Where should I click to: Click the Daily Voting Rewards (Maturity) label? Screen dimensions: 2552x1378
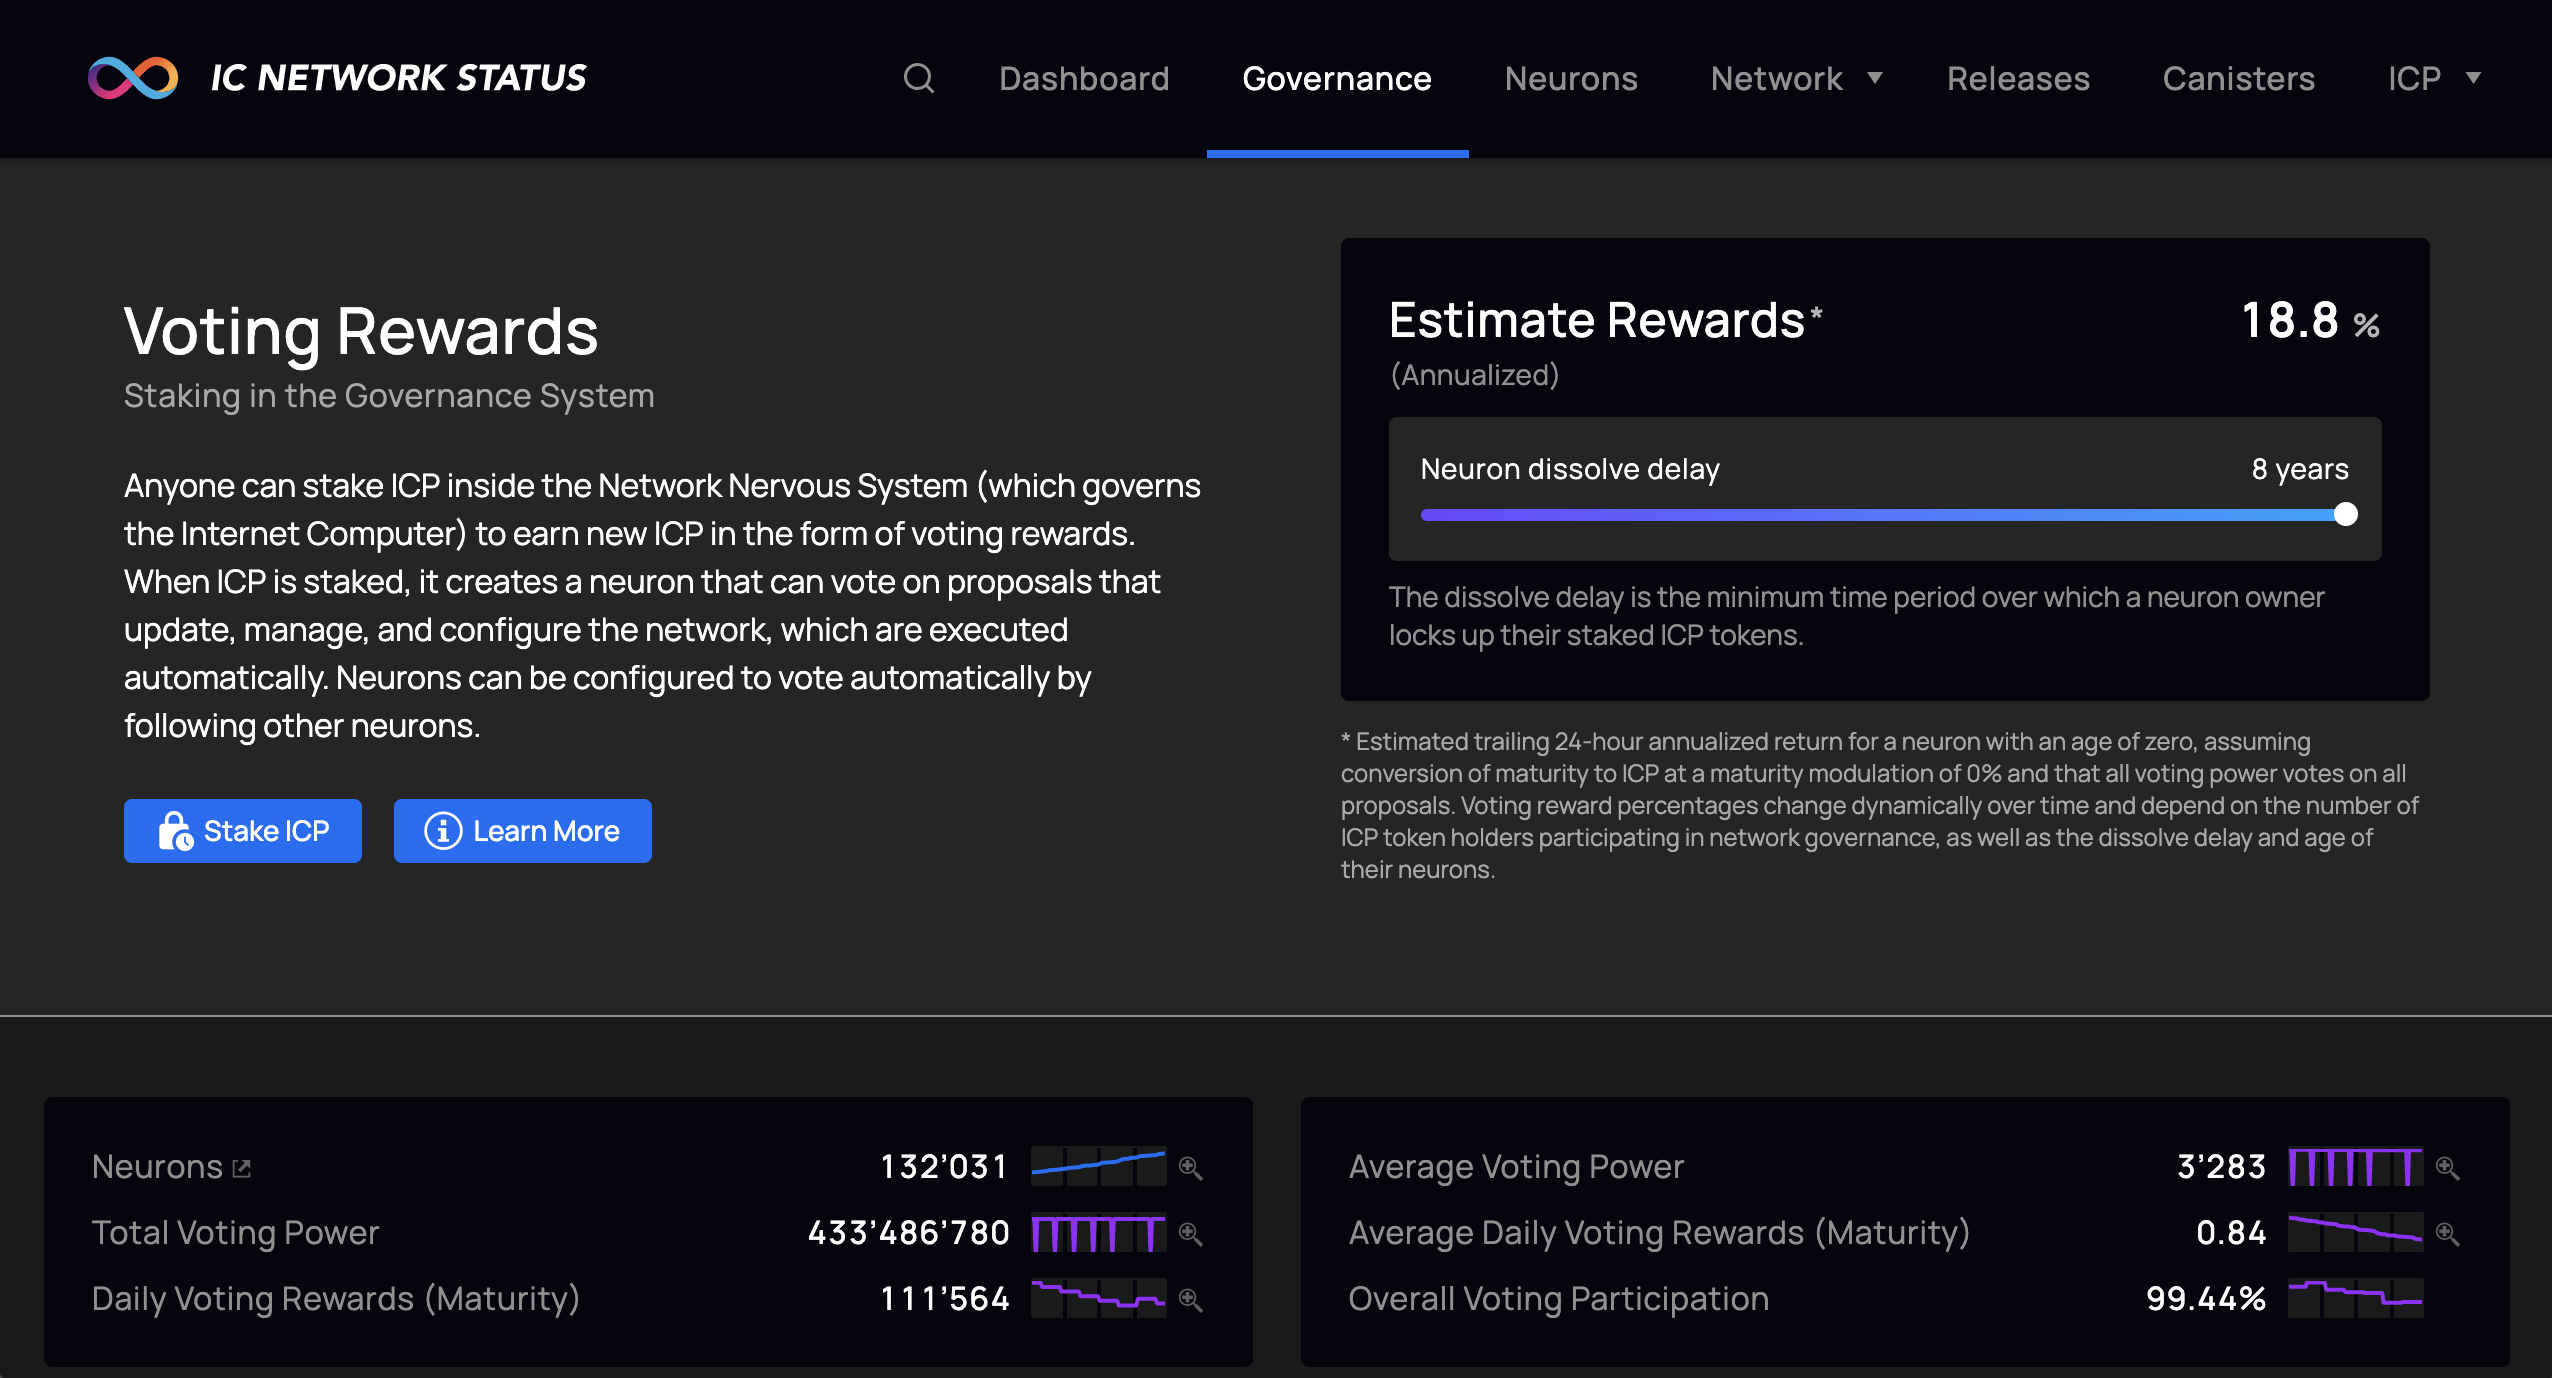tap(336, 1299)
